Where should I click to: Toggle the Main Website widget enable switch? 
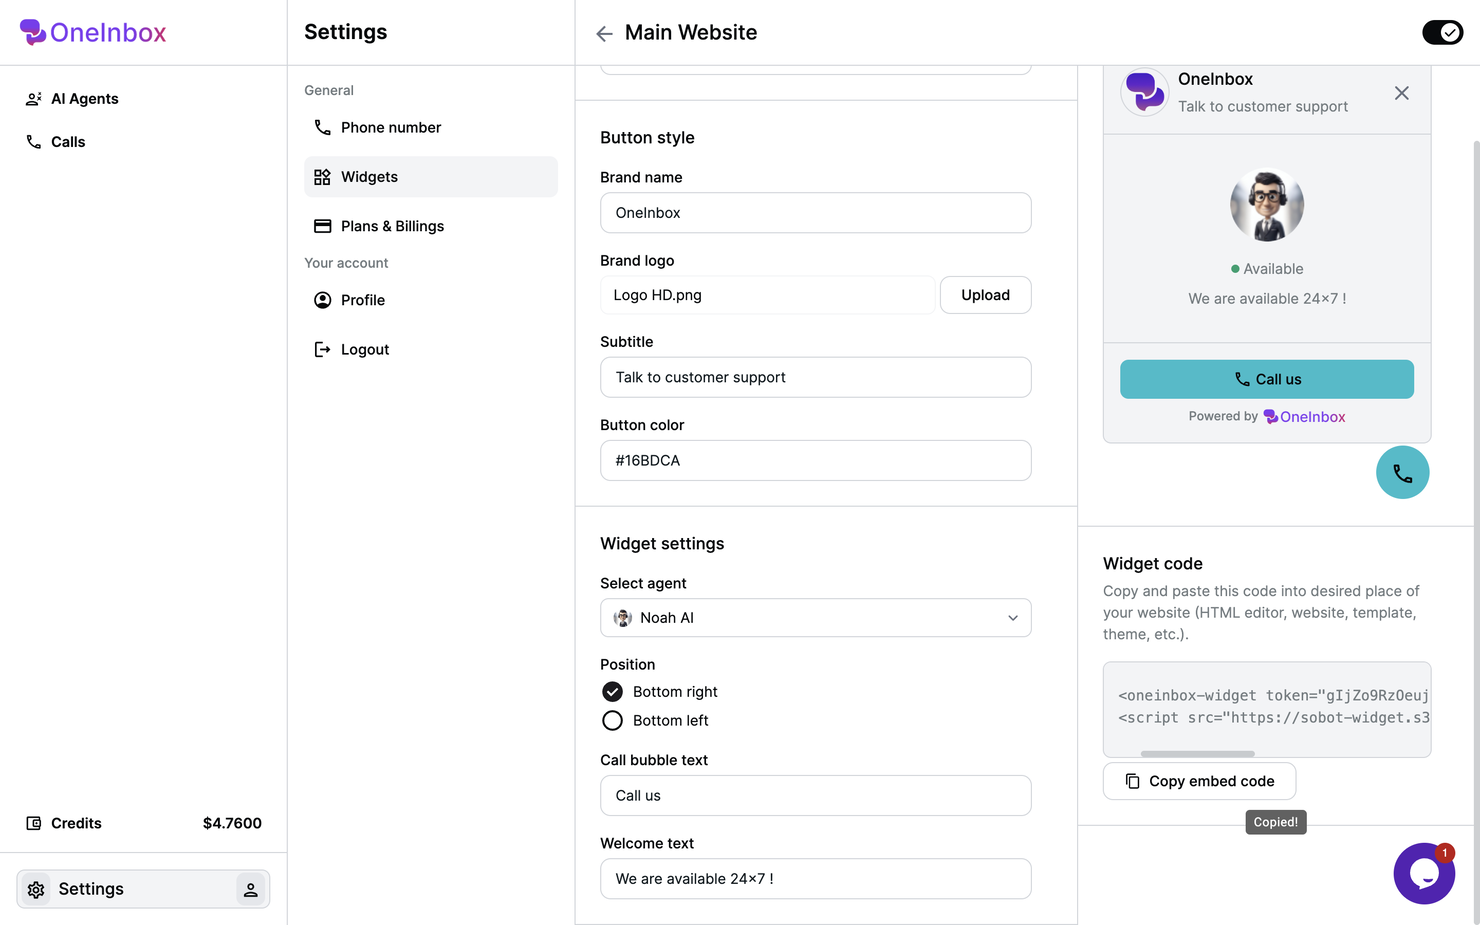pyautogui.click(x=1442, y=33)
